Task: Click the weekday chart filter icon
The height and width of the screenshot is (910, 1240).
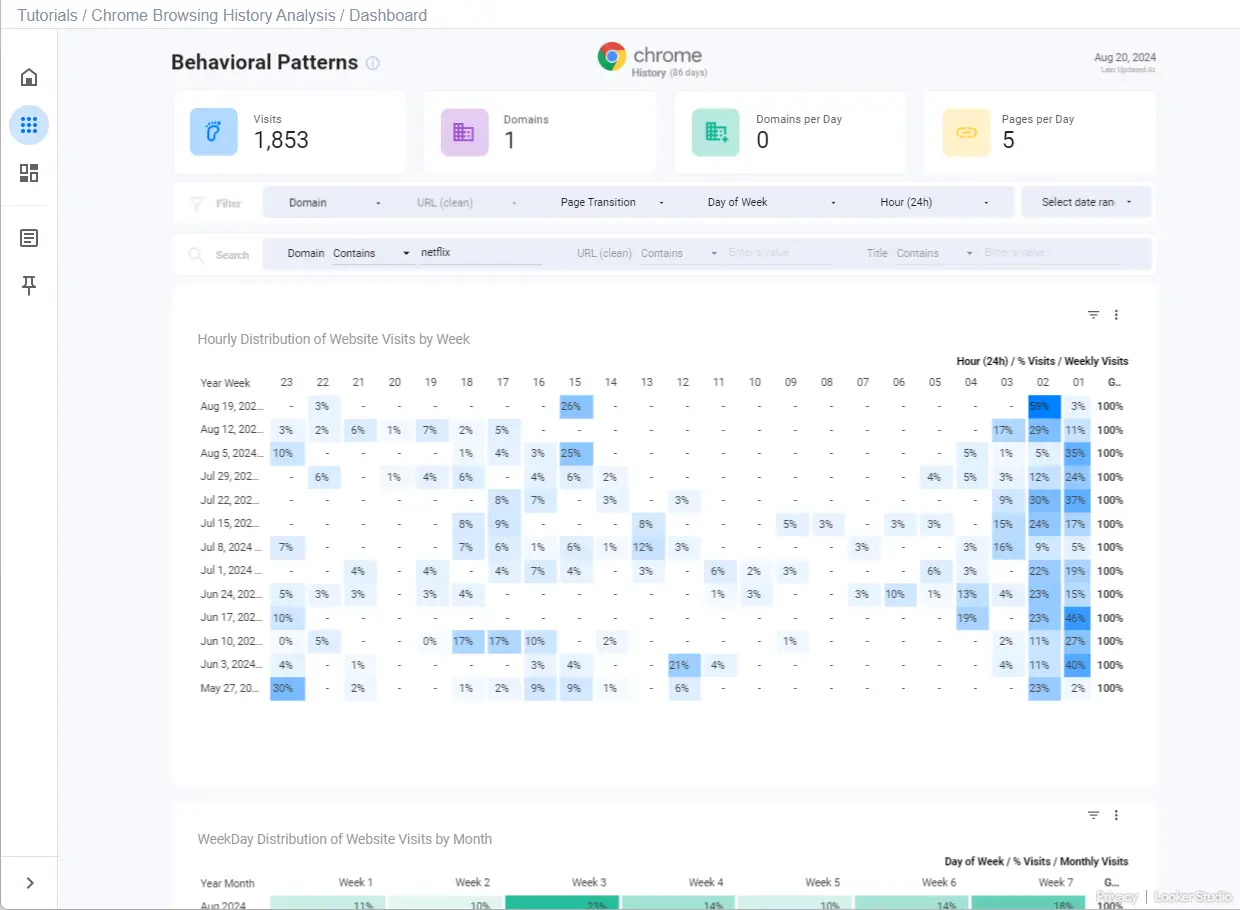Action: 1093,815
